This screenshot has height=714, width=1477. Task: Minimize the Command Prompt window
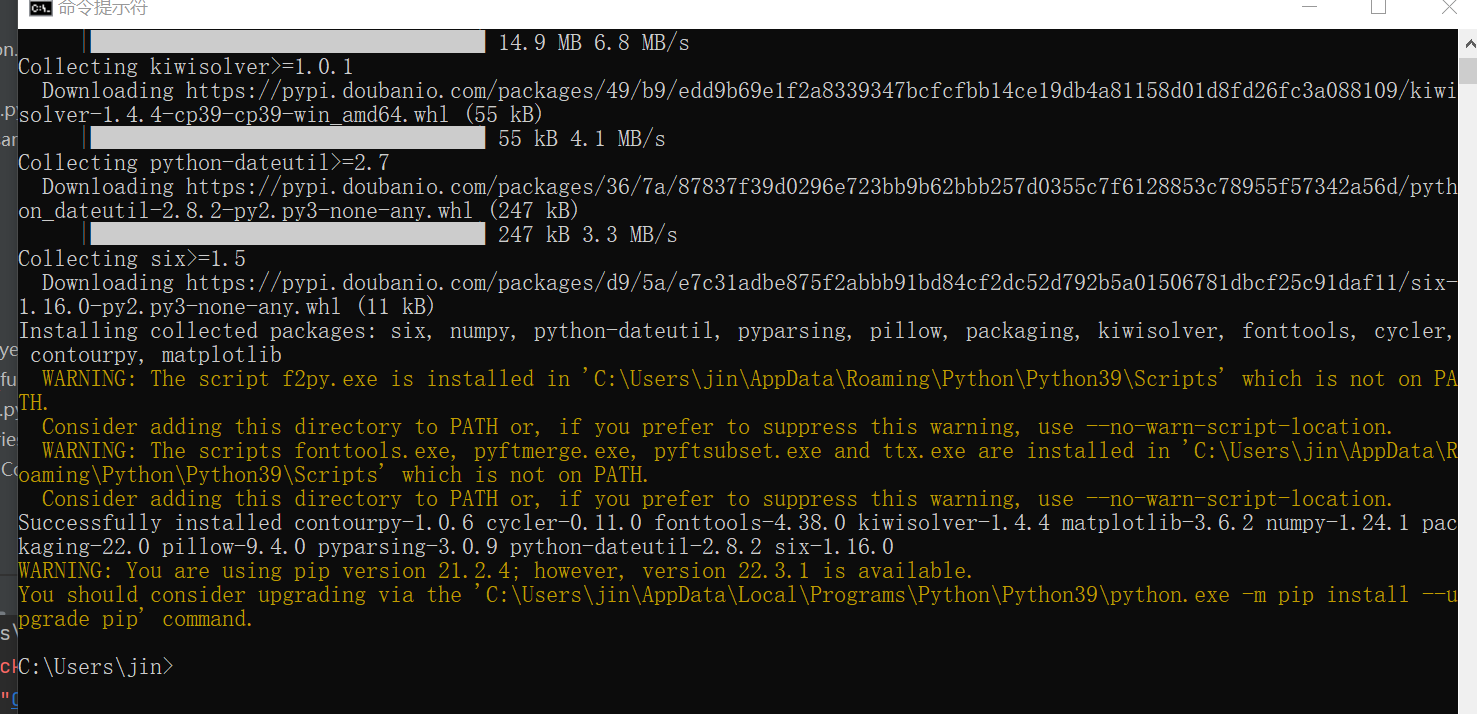1308,6
